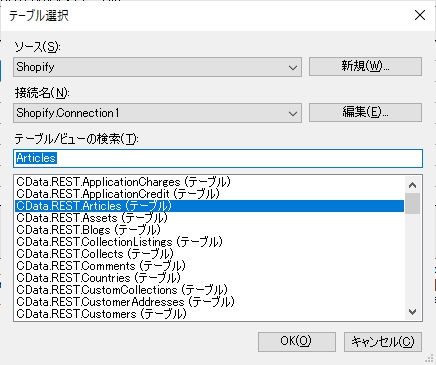Viewport: 436px width, 365px height.
Task: Open the 接続名 Shopify.Connection1 dropdown
Action: (157, 113)
